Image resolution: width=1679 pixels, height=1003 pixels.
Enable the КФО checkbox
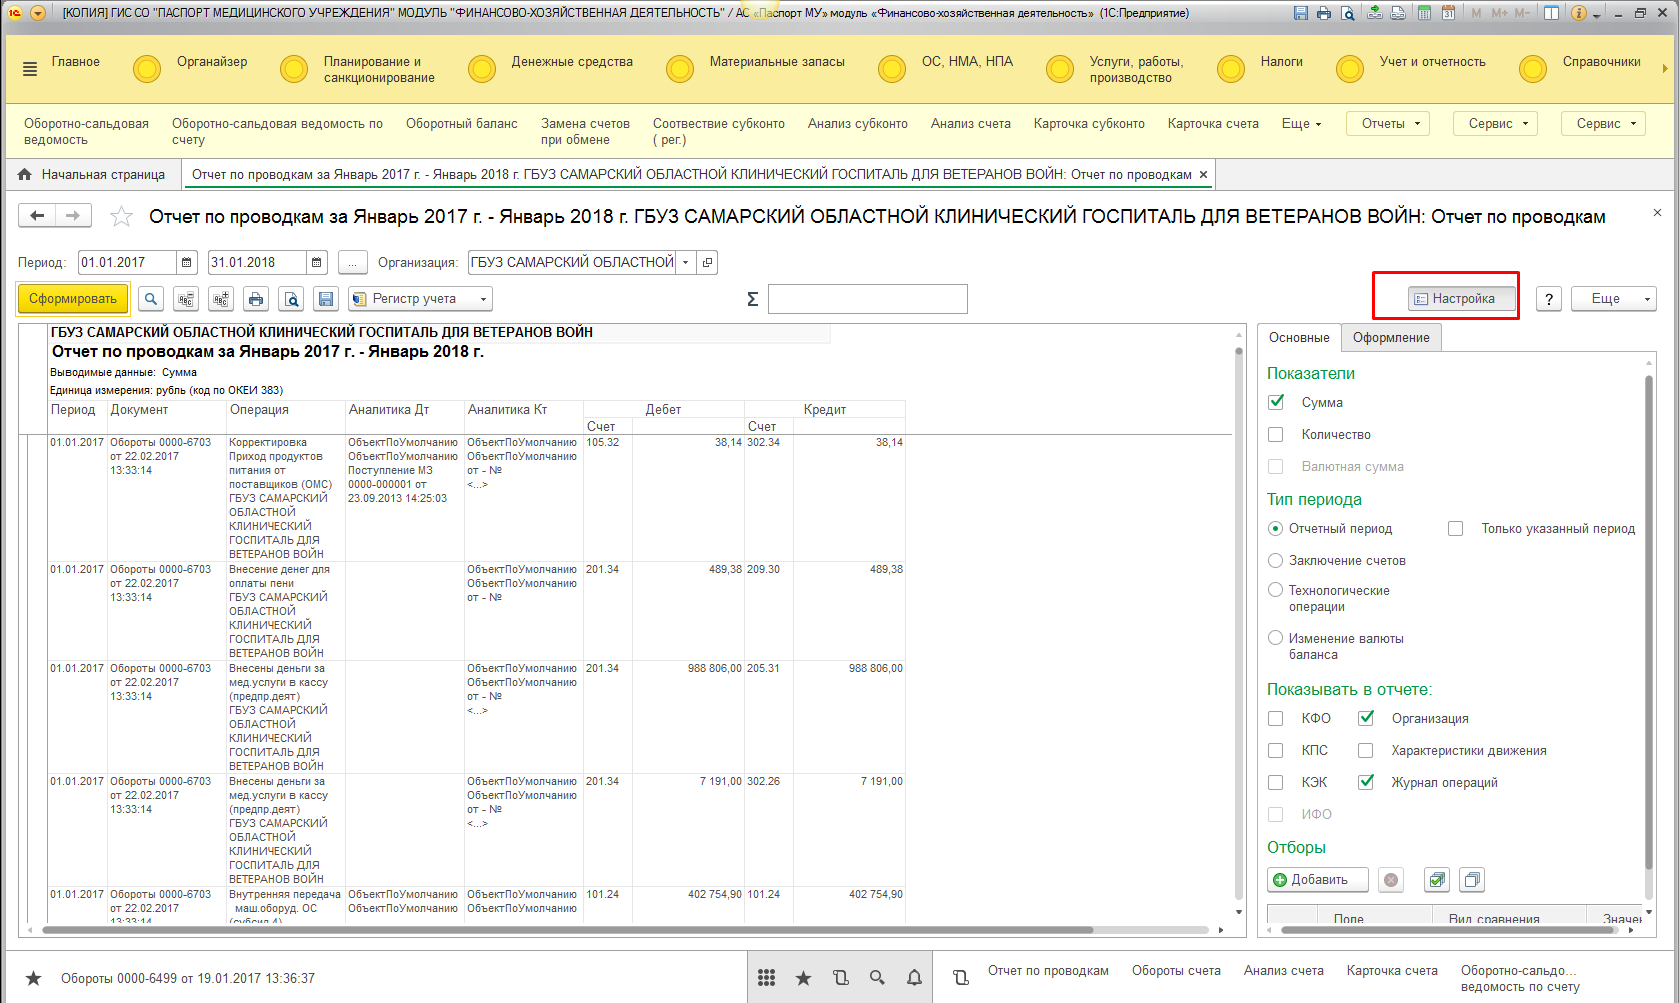(1276, 718)
